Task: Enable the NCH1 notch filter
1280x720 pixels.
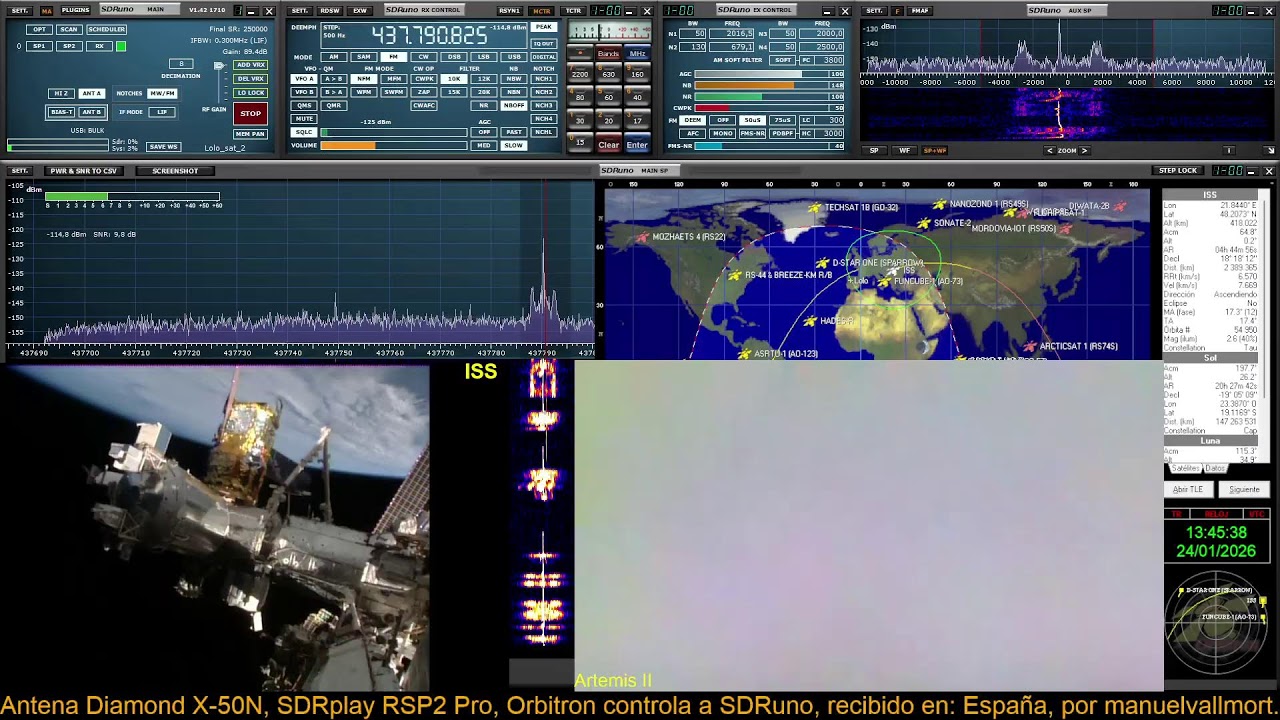Action: (x=544, y=79)
